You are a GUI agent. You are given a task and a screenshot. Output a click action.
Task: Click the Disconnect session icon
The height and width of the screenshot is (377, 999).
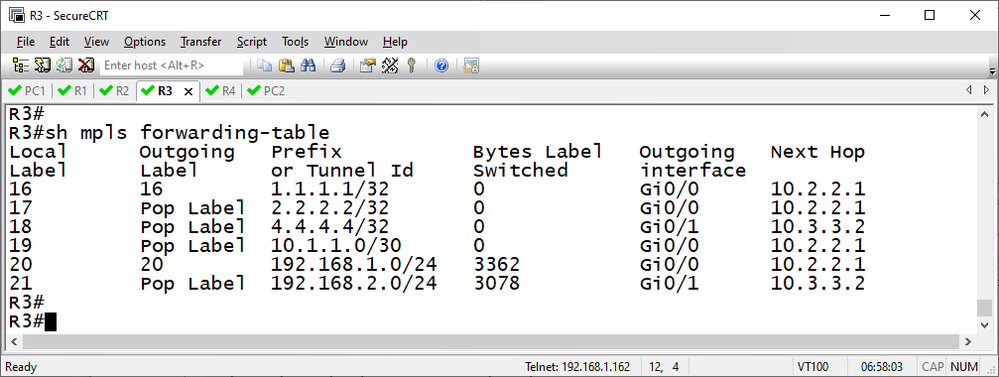click(86, 65)
